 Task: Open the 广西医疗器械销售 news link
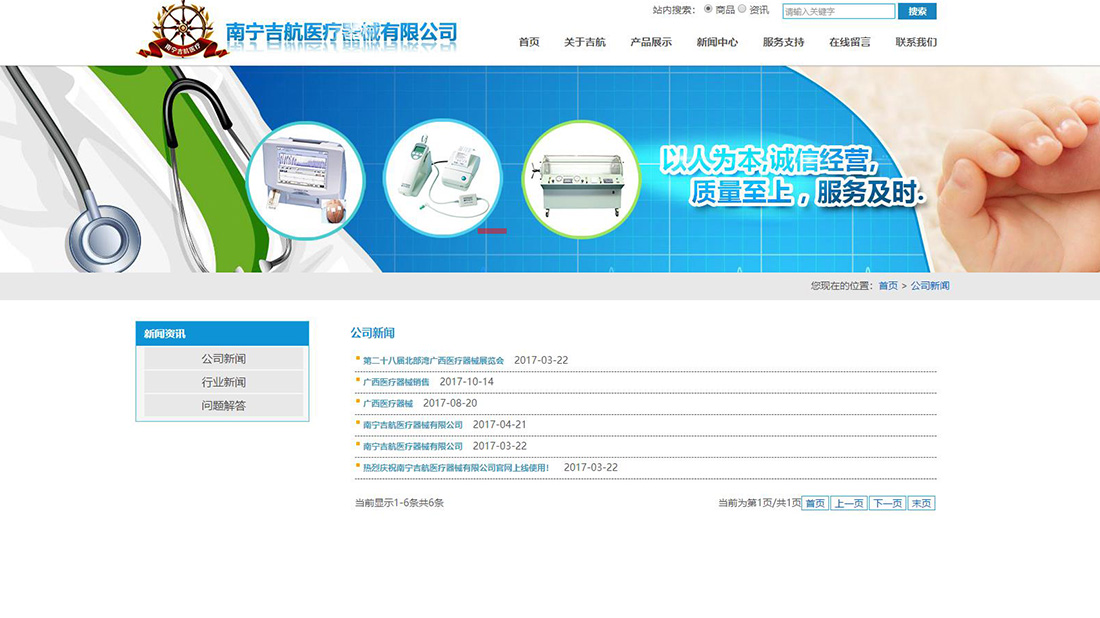point(396,382)
